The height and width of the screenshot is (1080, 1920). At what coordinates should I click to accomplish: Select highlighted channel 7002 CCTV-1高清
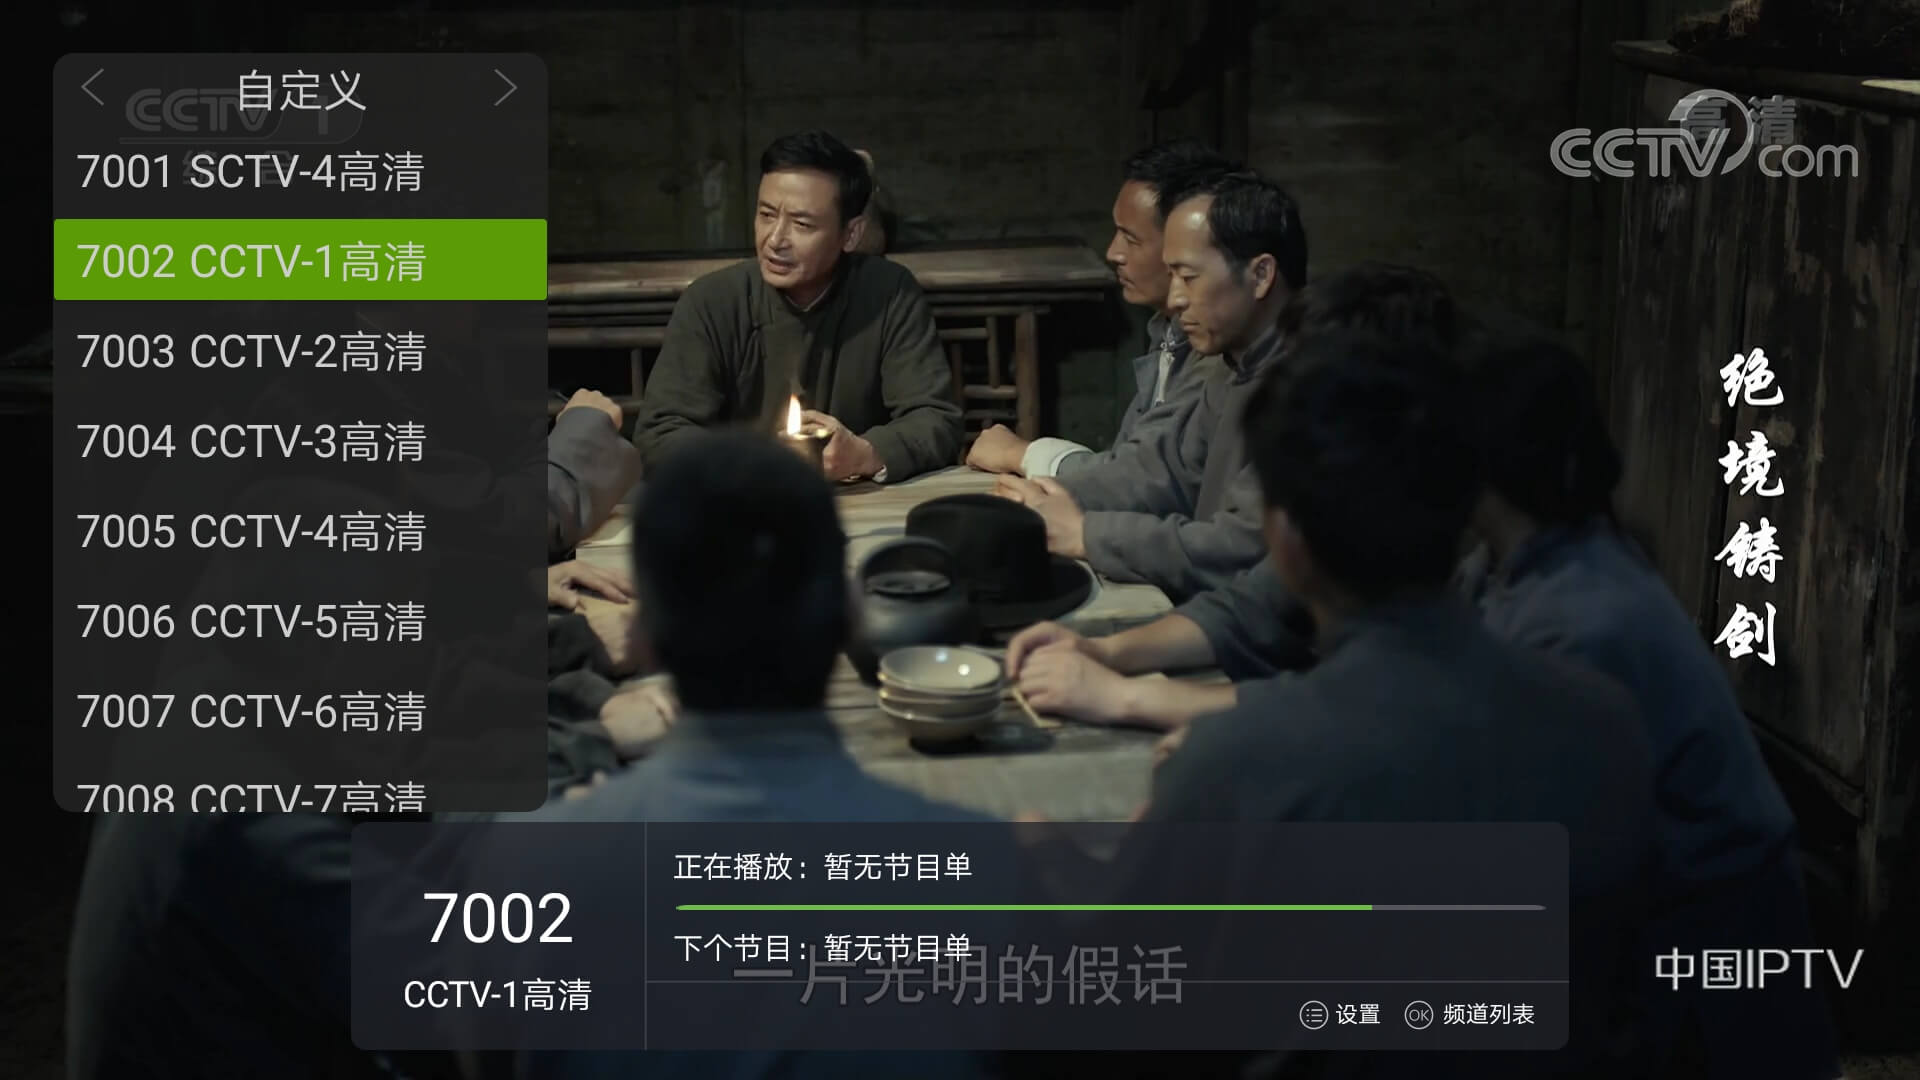point(300,259)
